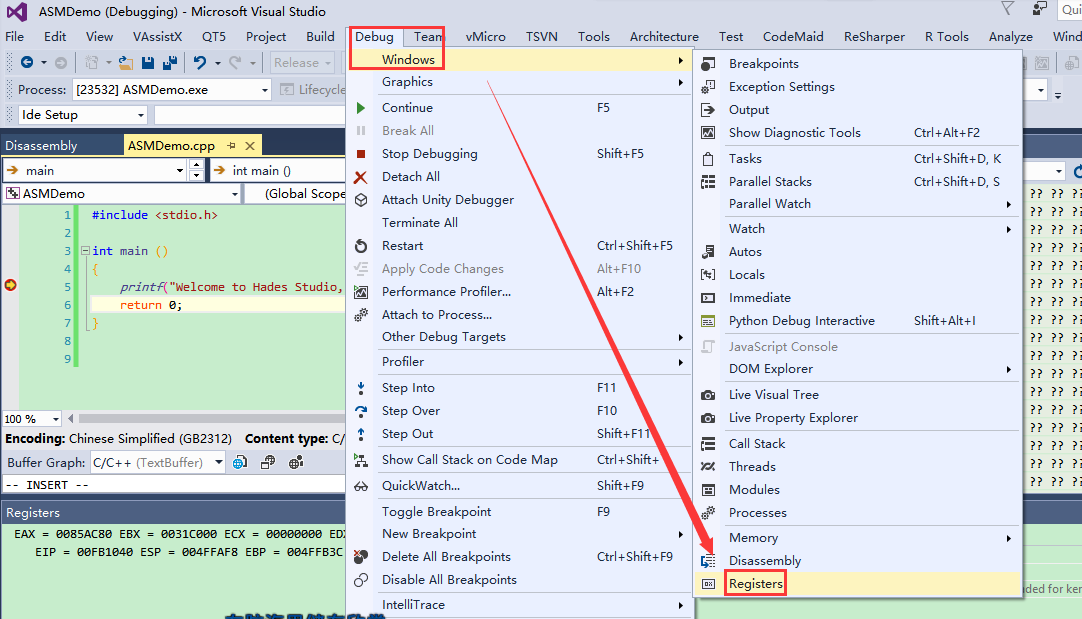Switch to the Disassembly tab
Viewport: 1082px width, 619px height.
(x=41, y=146)
